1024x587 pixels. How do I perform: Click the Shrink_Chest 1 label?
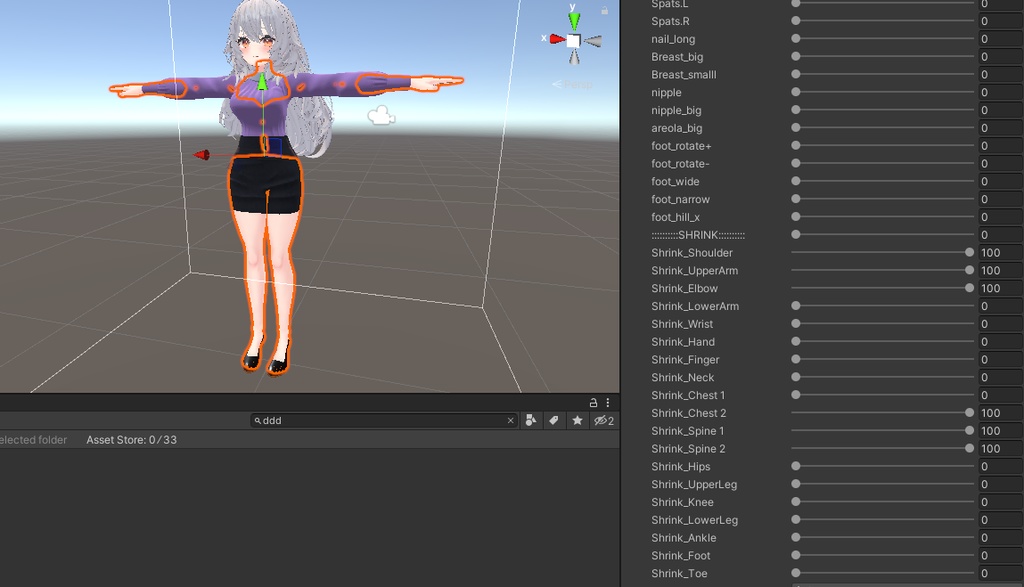pos(688,395)
